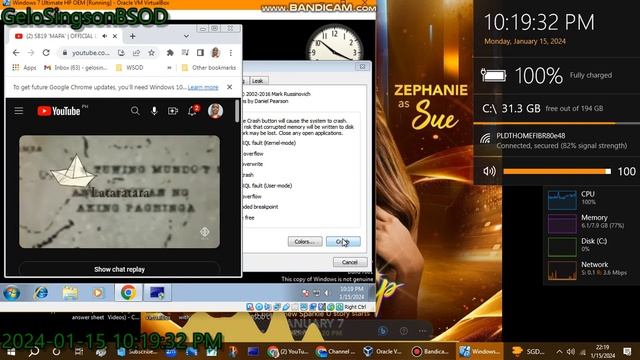Click Windows 7 tray volume icon
640x360 pixels.
pyautogui.click(x=327, y=293)
